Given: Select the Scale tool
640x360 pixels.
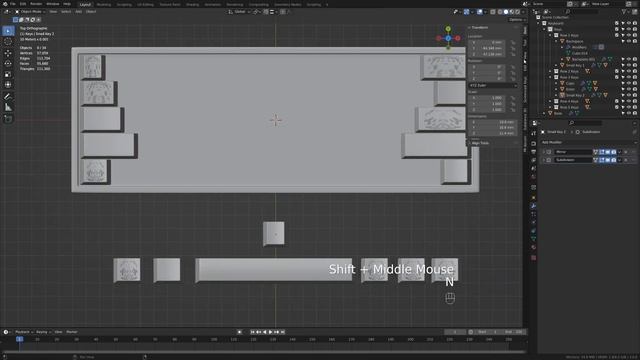Looking at the screenshot, I should click(x=8, y=74).
